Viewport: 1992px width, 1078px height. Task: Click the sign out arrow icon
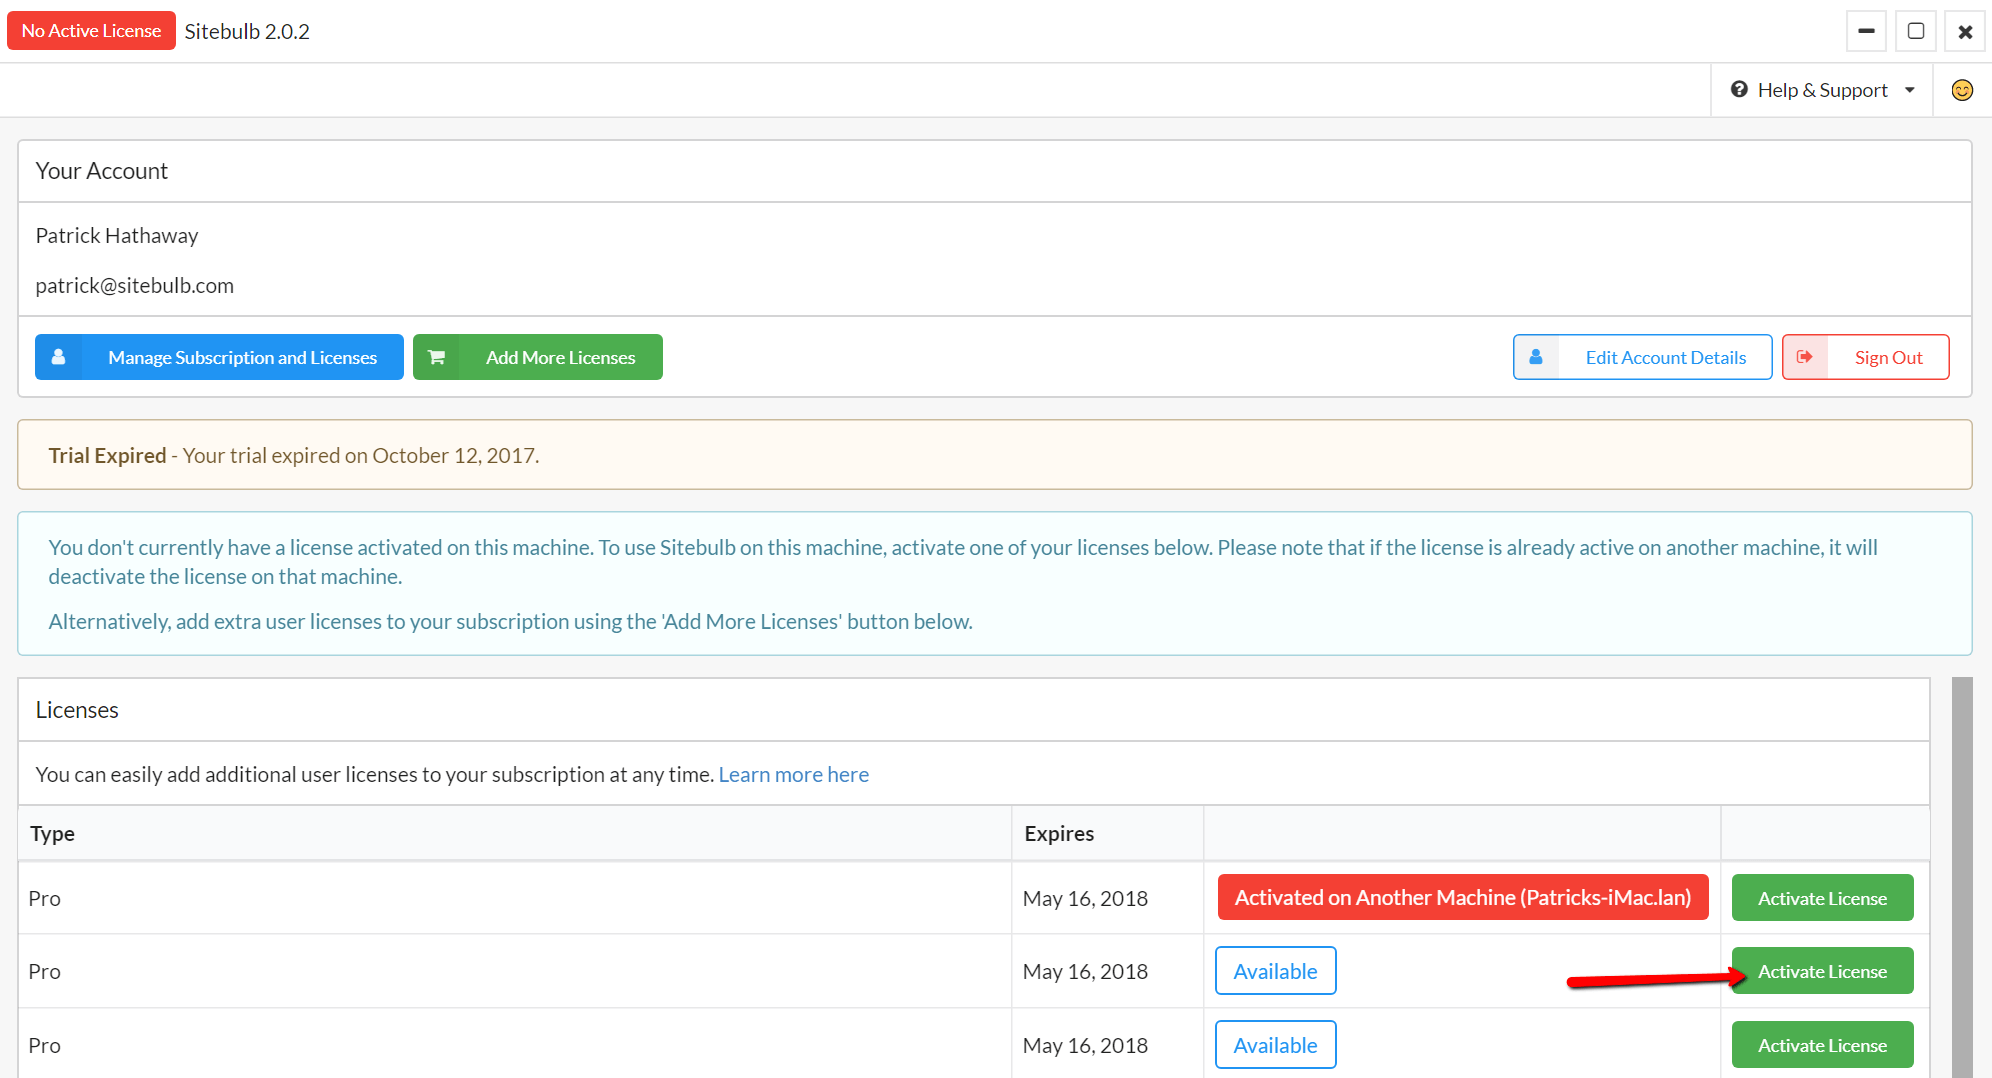(1805, 357)
